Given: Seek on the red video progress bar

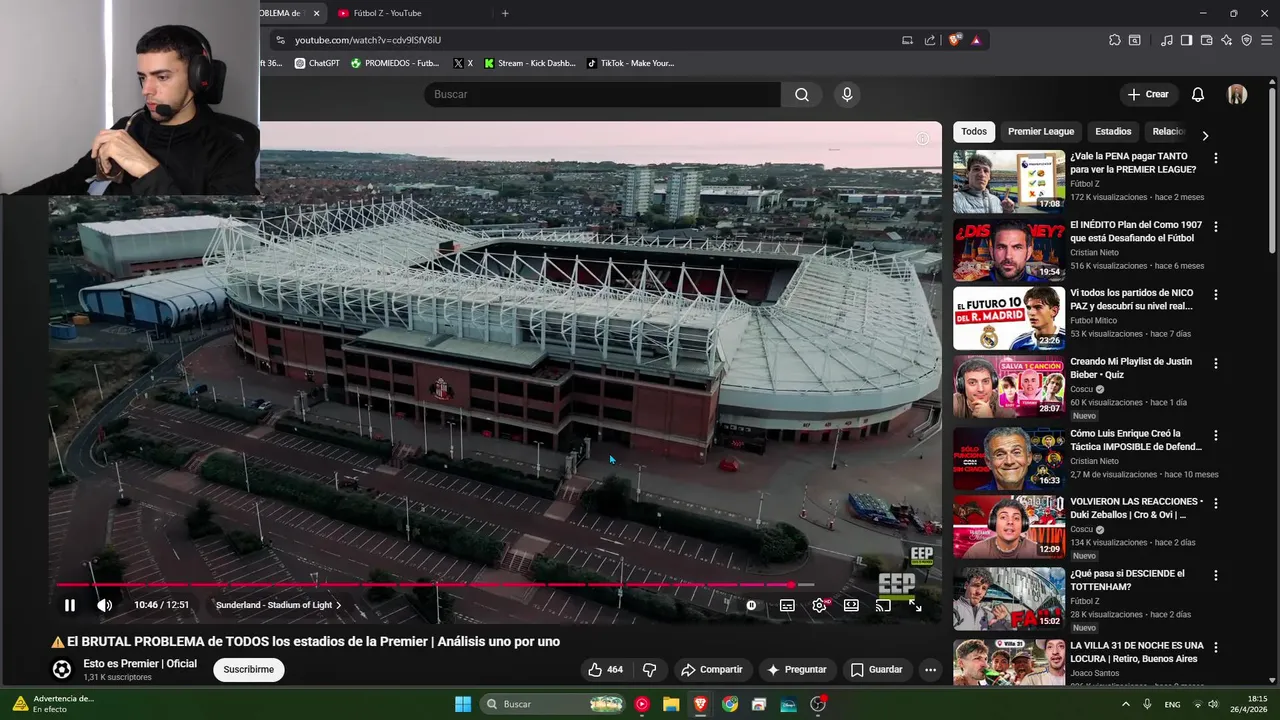Looking at the screenshot, I should coord(435,584).
